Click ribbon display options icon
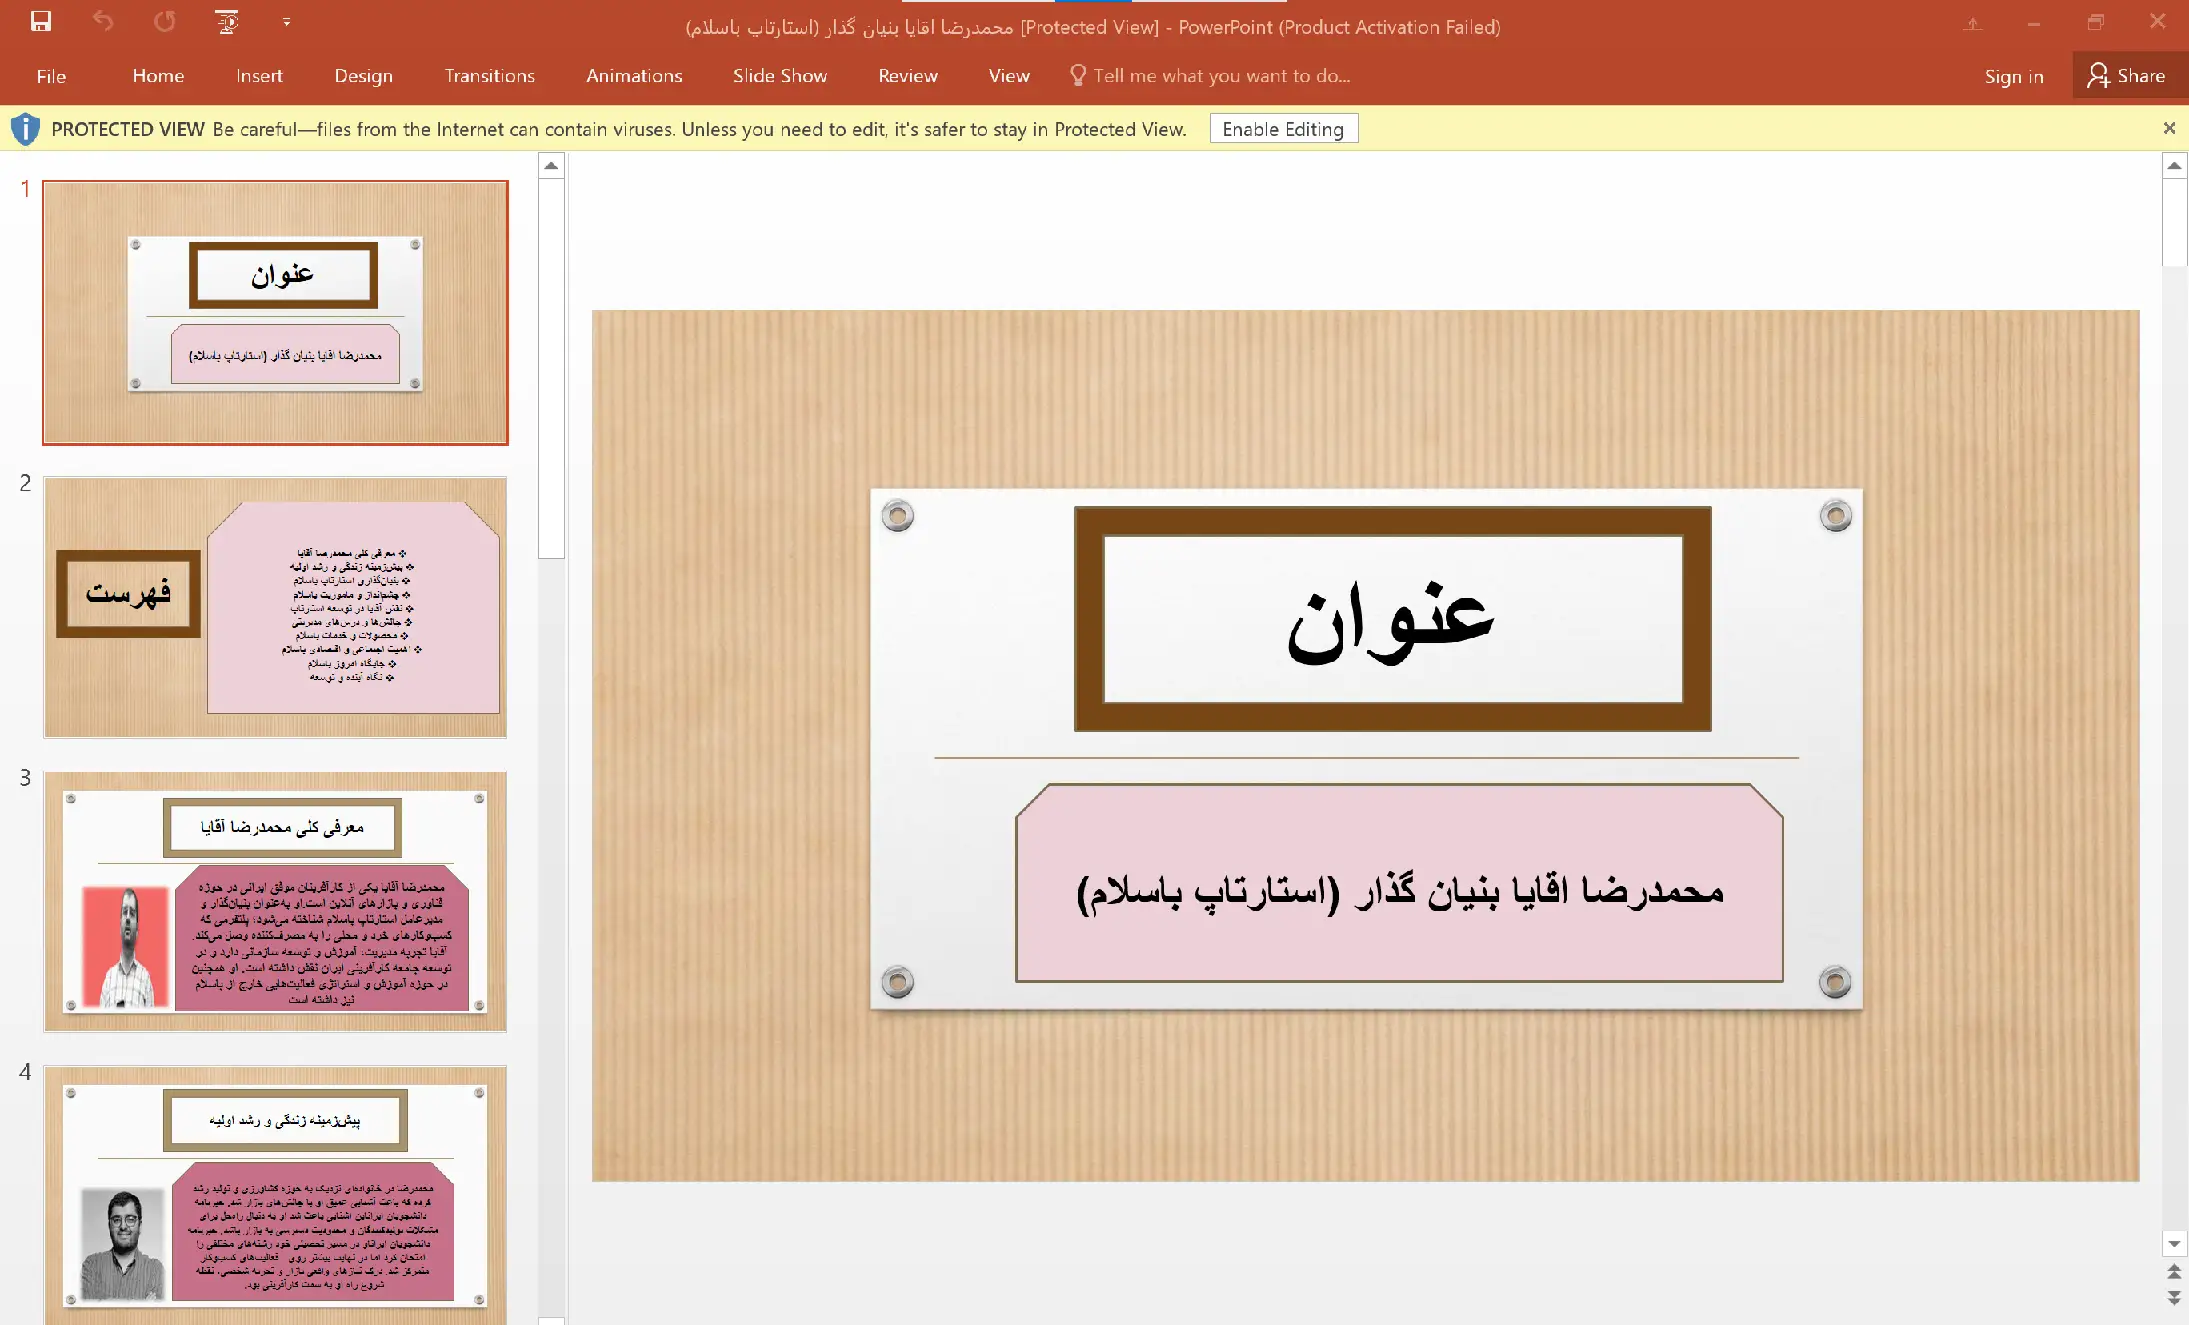The image size is (2189, 1325). pyautogui.click(x=1972, y=23)
